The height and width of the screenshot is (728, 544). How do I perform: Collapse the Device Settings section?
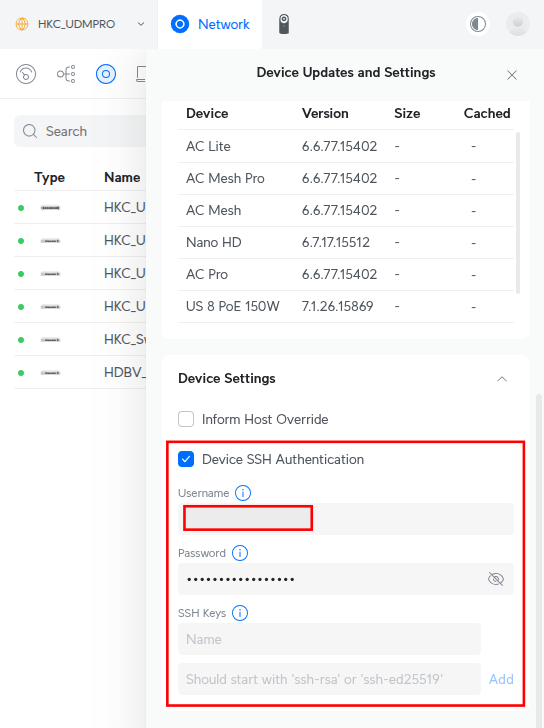(502, 379)
